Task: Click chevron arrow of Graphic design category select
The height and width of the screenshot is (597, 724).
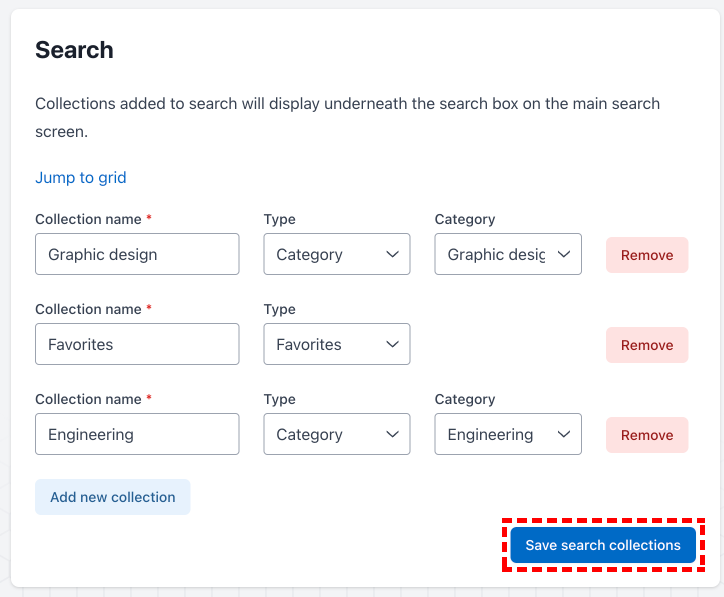Action: 564,254
